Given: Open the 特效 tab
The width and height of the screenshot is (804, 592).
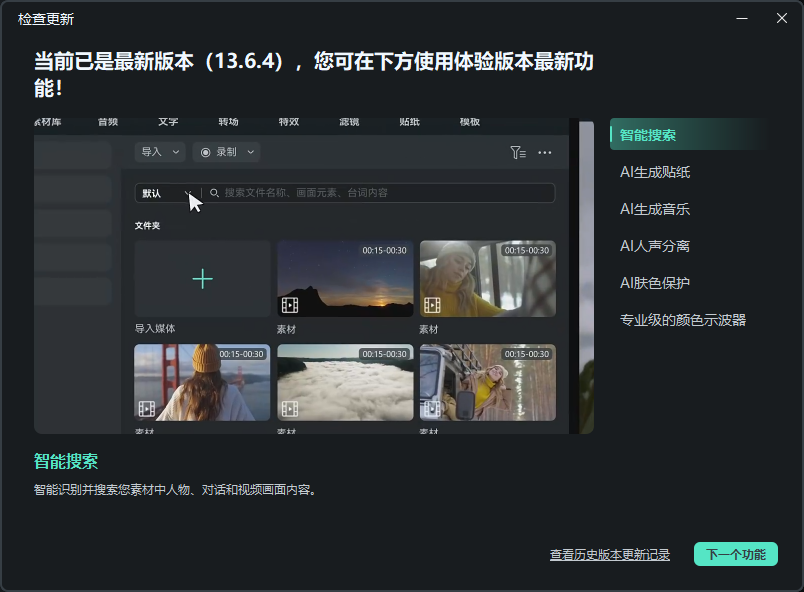Looking at the screenshot, I should (288, 122).
